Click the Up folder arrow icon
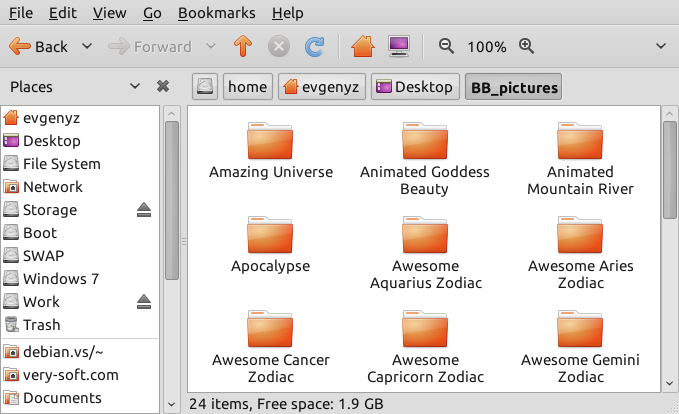Viewport: 679px width, 414px height. (241, 47)
